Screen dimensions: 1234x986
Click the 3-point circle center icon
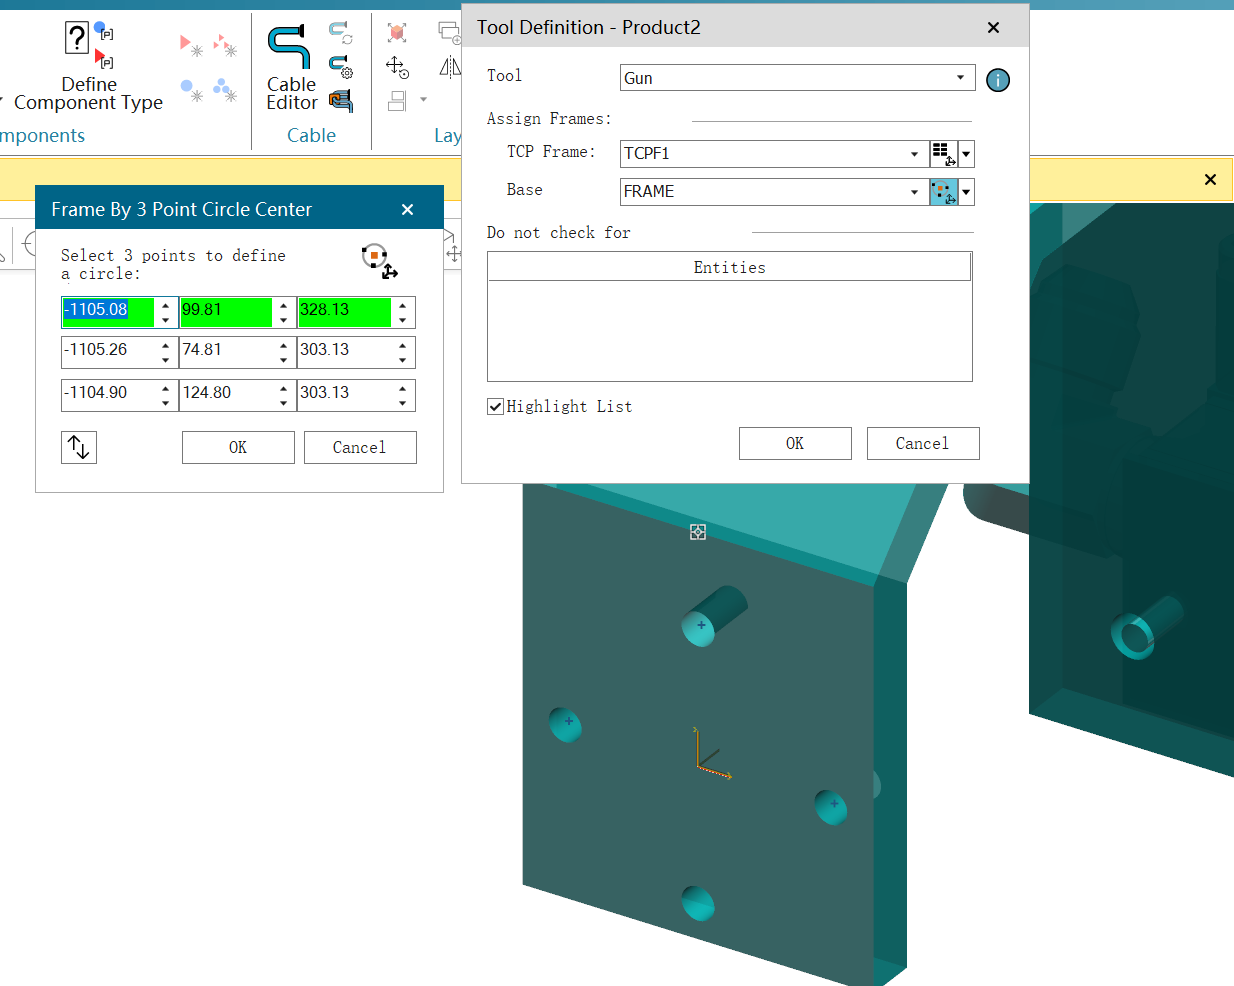pyautogui.click(x=380, y=261)
